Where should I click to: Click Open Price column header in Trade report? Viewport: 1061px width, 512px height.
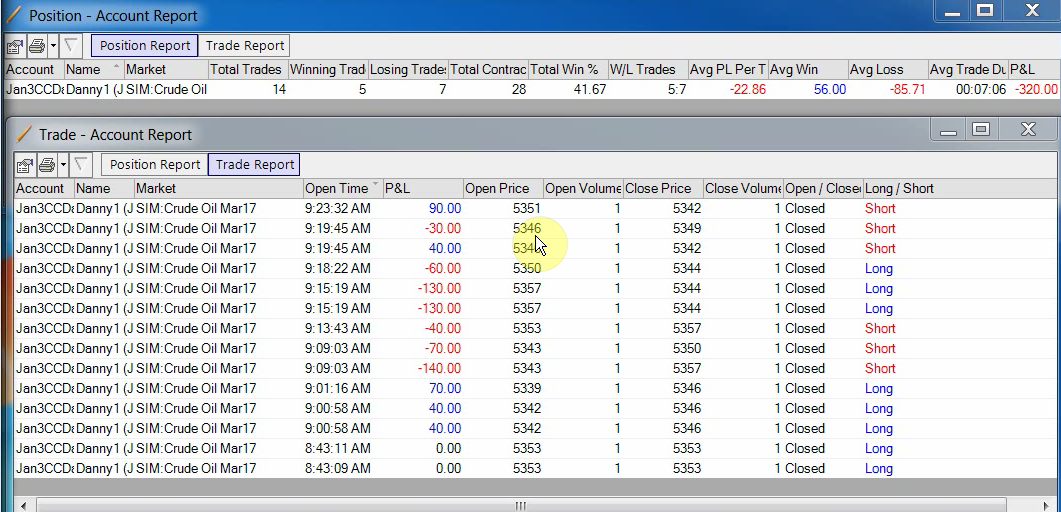[x=503, y=189]
